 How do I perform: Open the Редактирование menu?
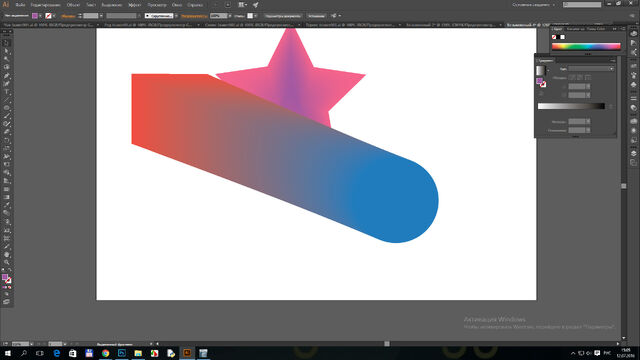[x=45, y=5]
